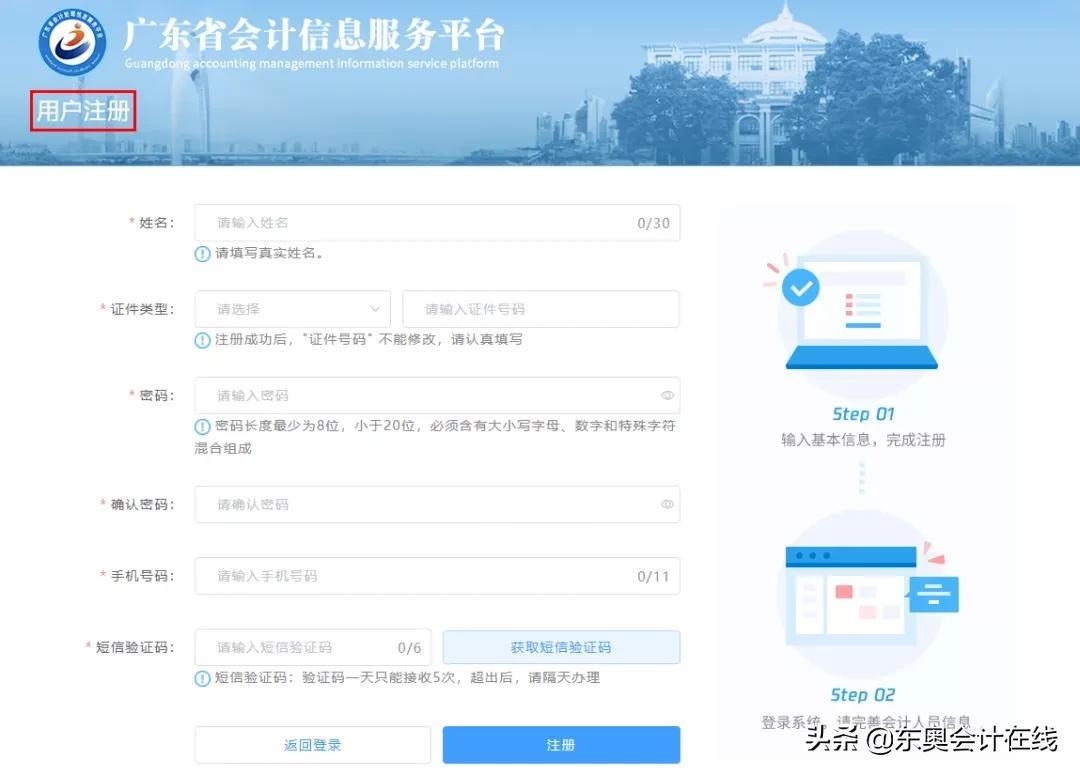Click the platform logo emblem
This screenshot has width=1080, height=775.
point(72,42)
